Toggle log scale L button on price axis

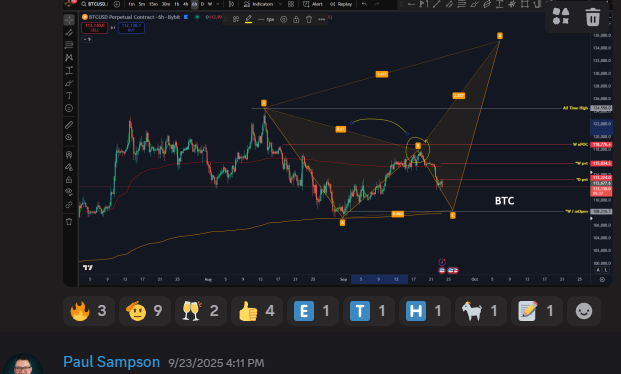pyautogui.click(x=606, y=270)
